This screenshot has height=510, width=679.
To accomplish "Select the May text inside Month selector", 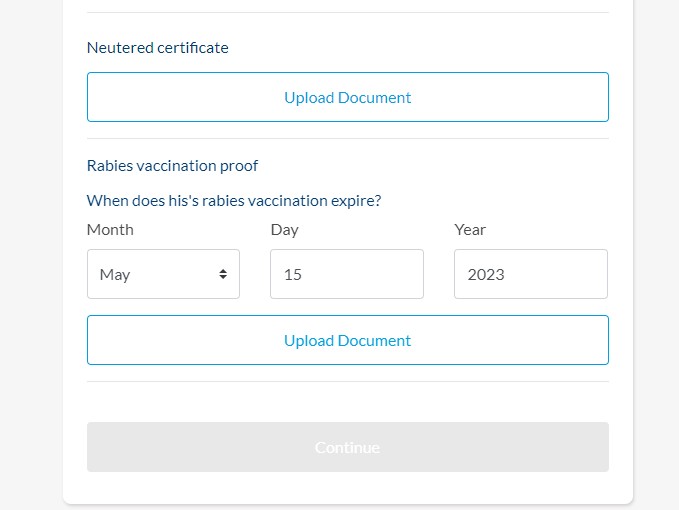I will (115, 275).
